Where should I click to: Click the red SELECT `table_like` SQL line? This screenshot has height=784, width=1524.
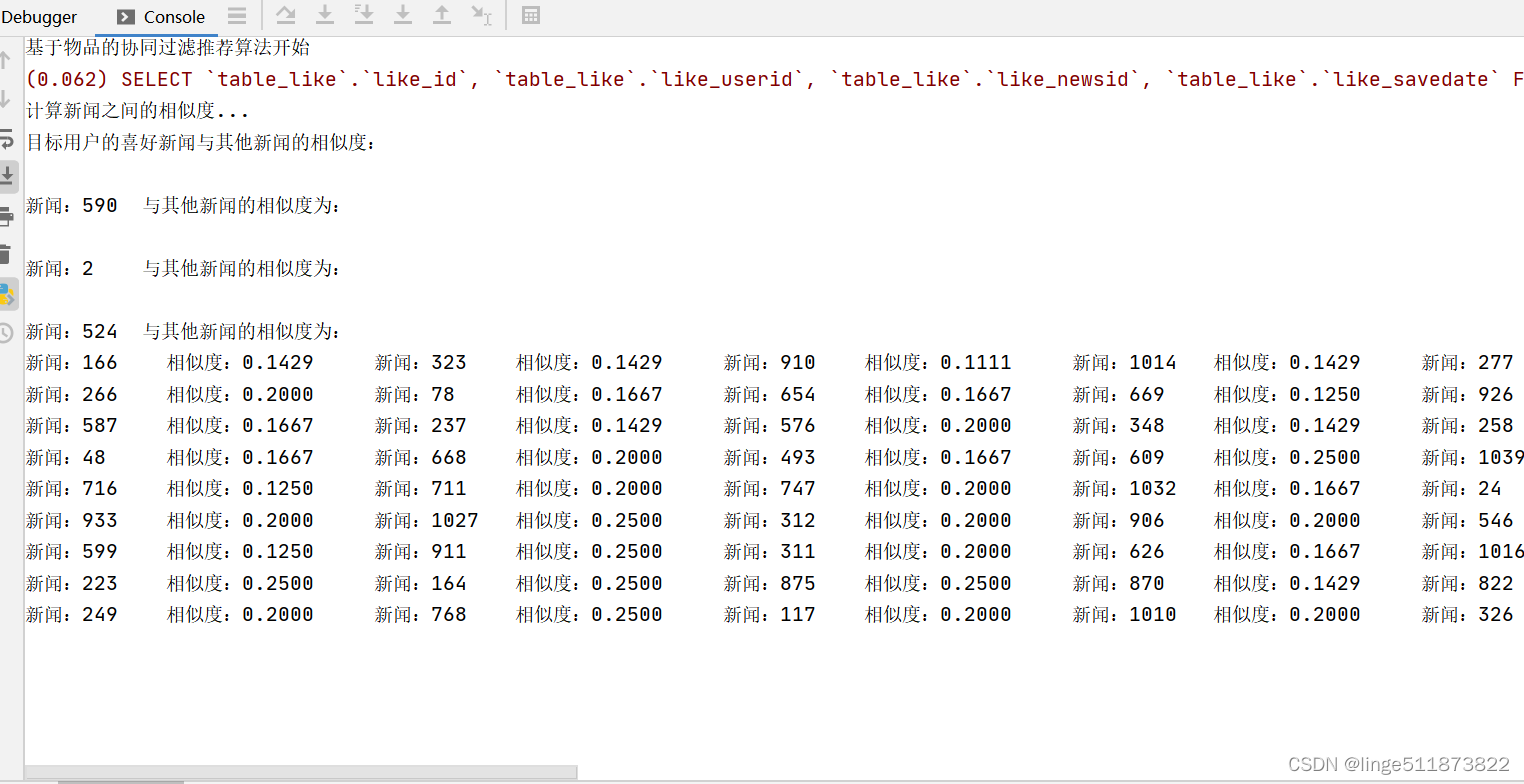[x=775, y=79]
